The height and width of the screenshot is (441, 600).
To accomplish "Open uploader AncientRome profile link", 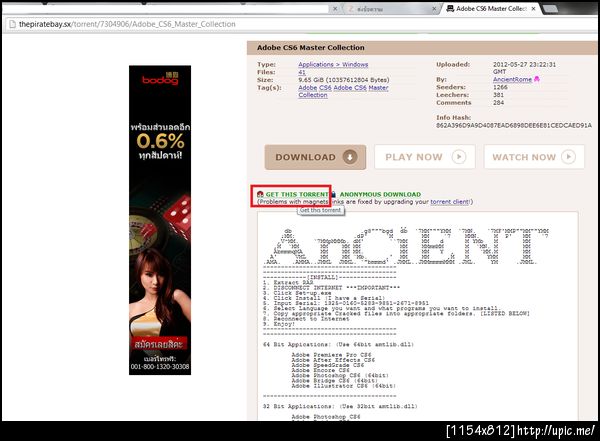I will (x=512, y=79).
